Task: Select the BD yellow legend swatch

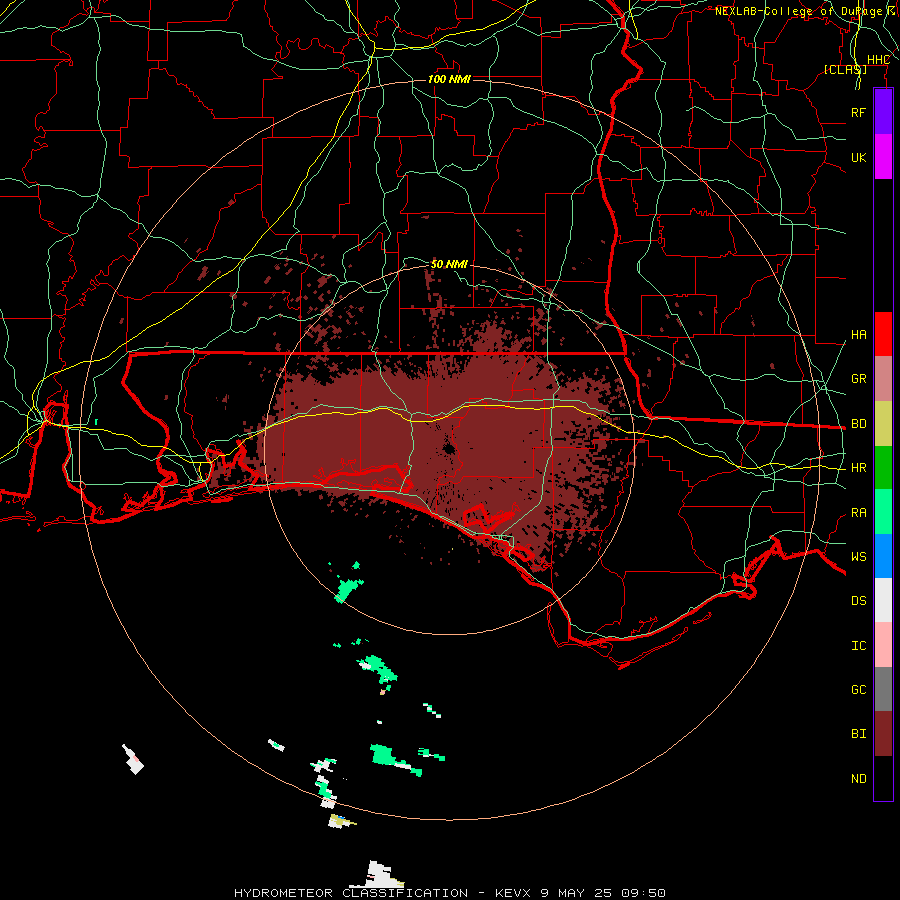Action: coord(883,424)
